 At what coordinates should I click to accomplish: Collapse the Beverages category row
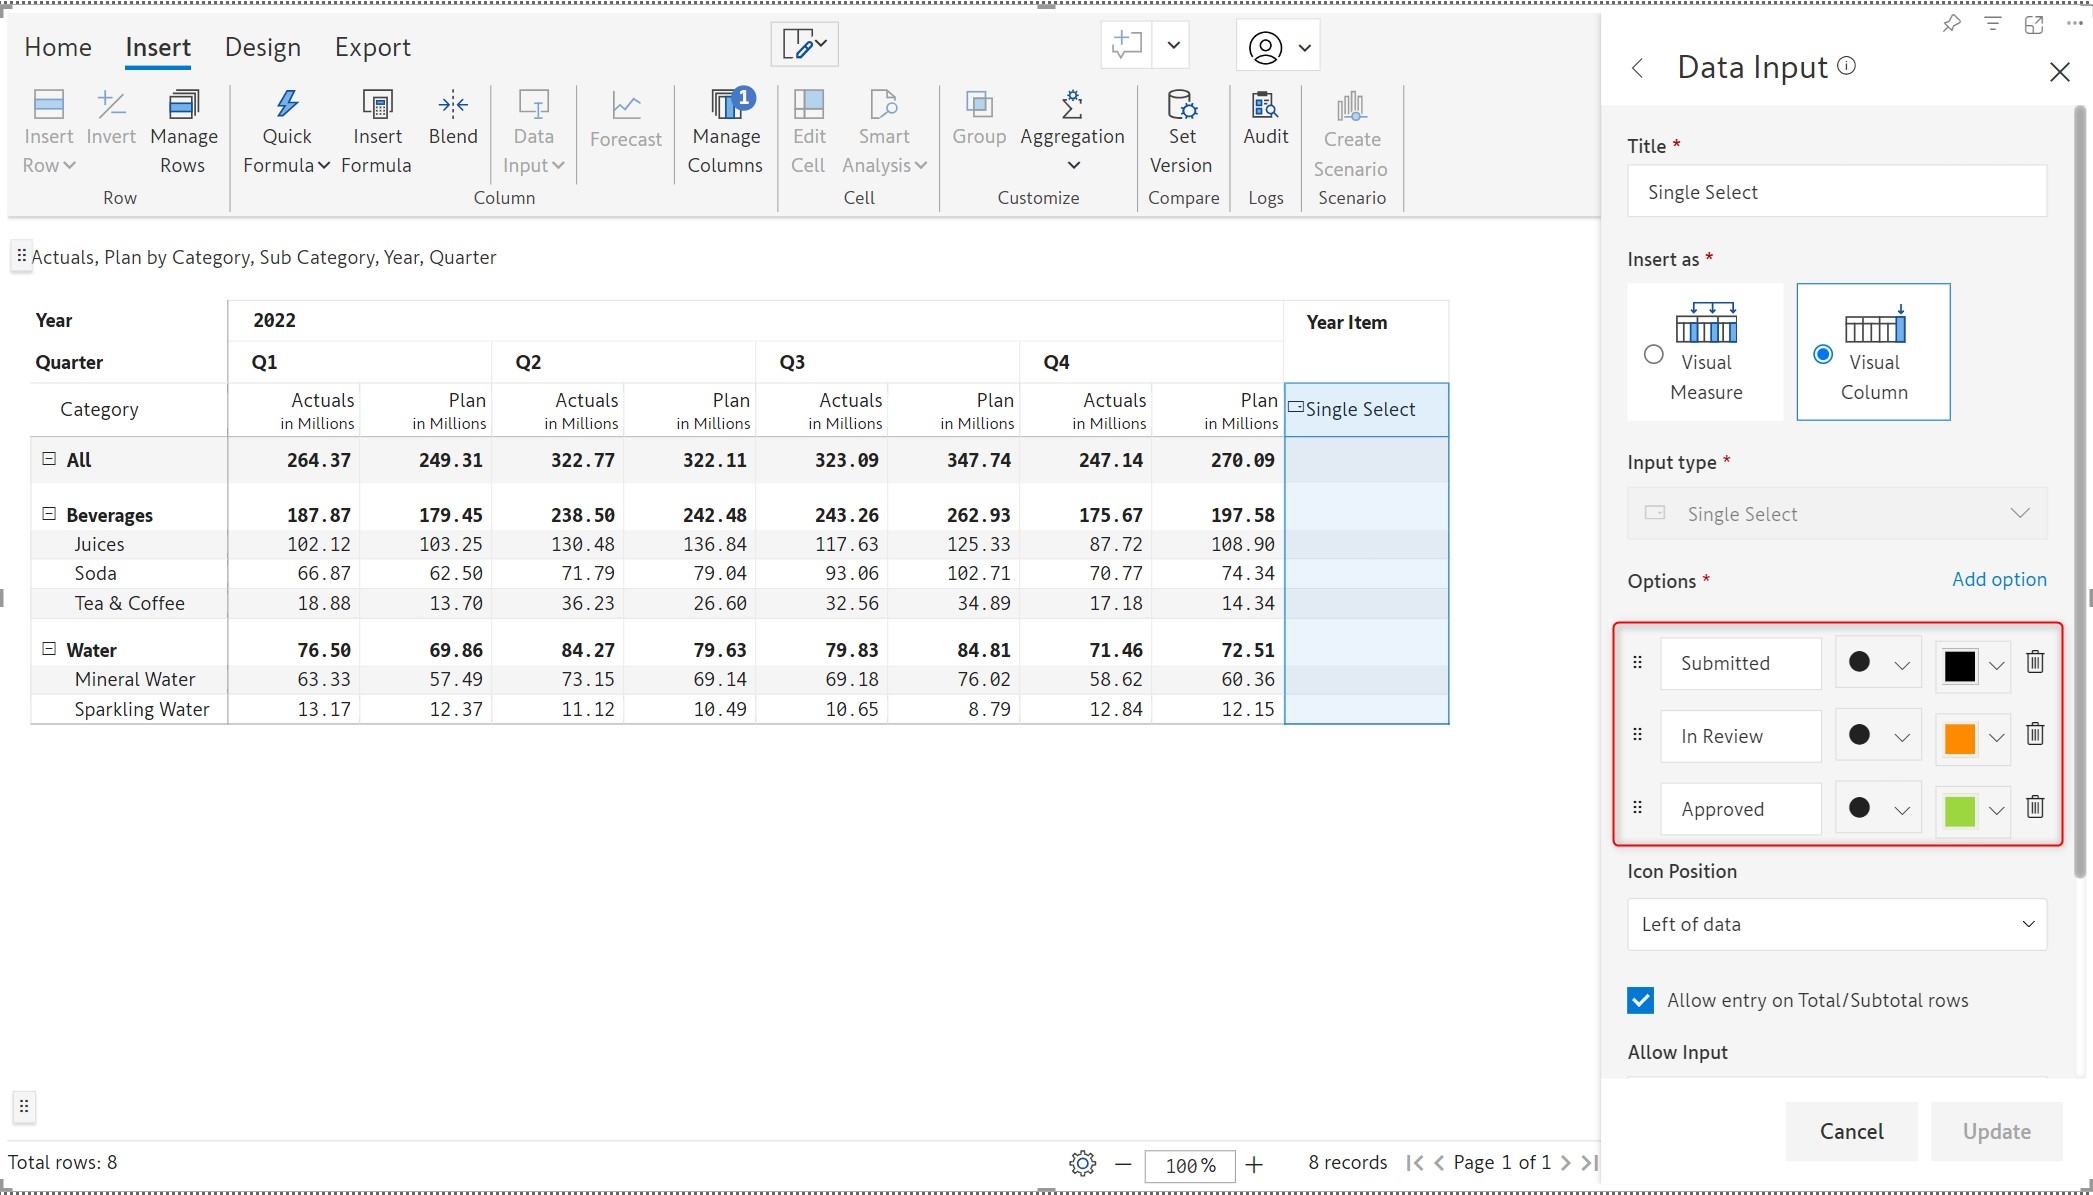pyautogui.click(x=48, y=514)
